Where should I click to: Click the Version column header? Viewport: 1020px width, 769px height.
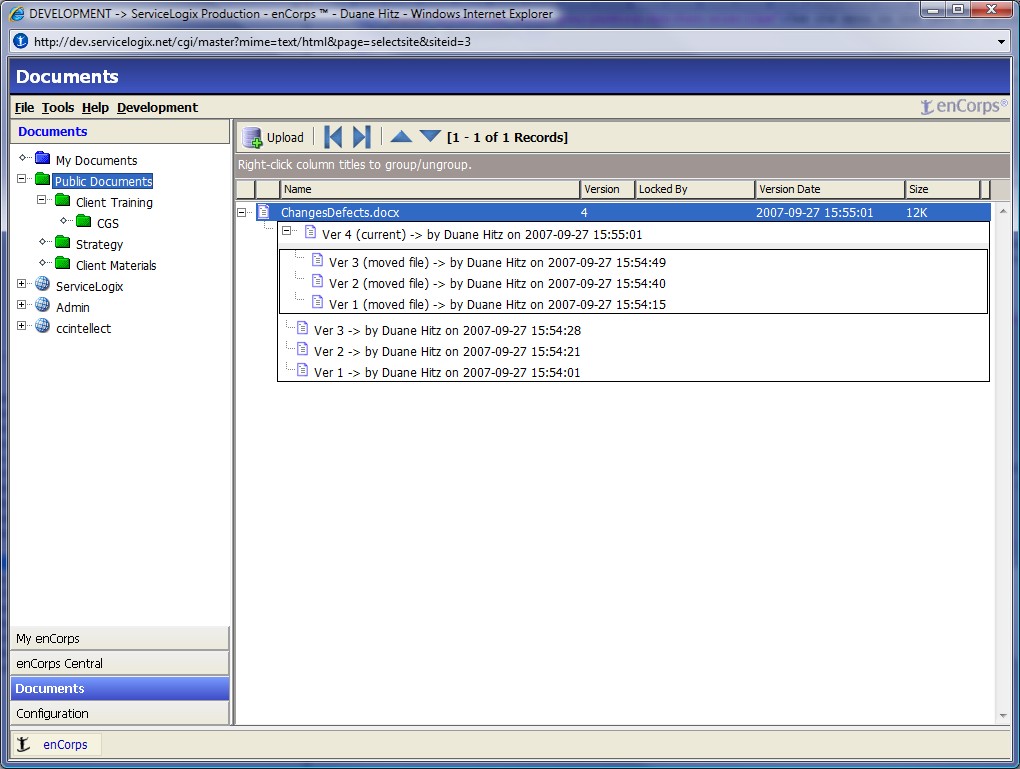coord(606,189)
